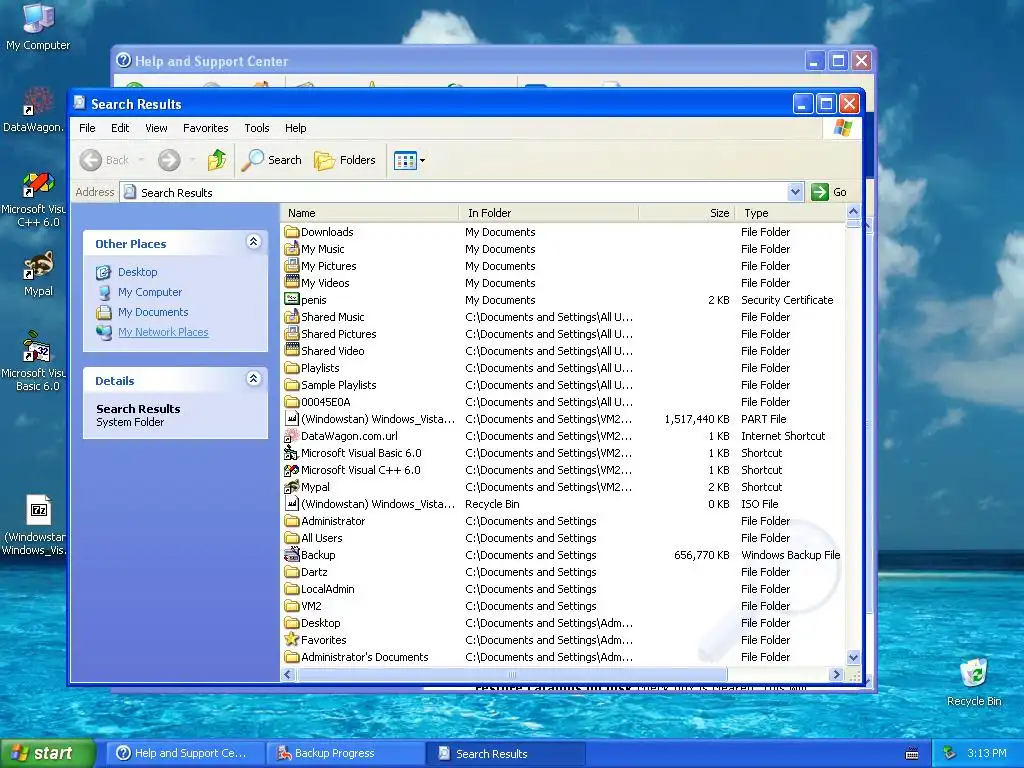Select the Playlists row

tap(564, 368)
